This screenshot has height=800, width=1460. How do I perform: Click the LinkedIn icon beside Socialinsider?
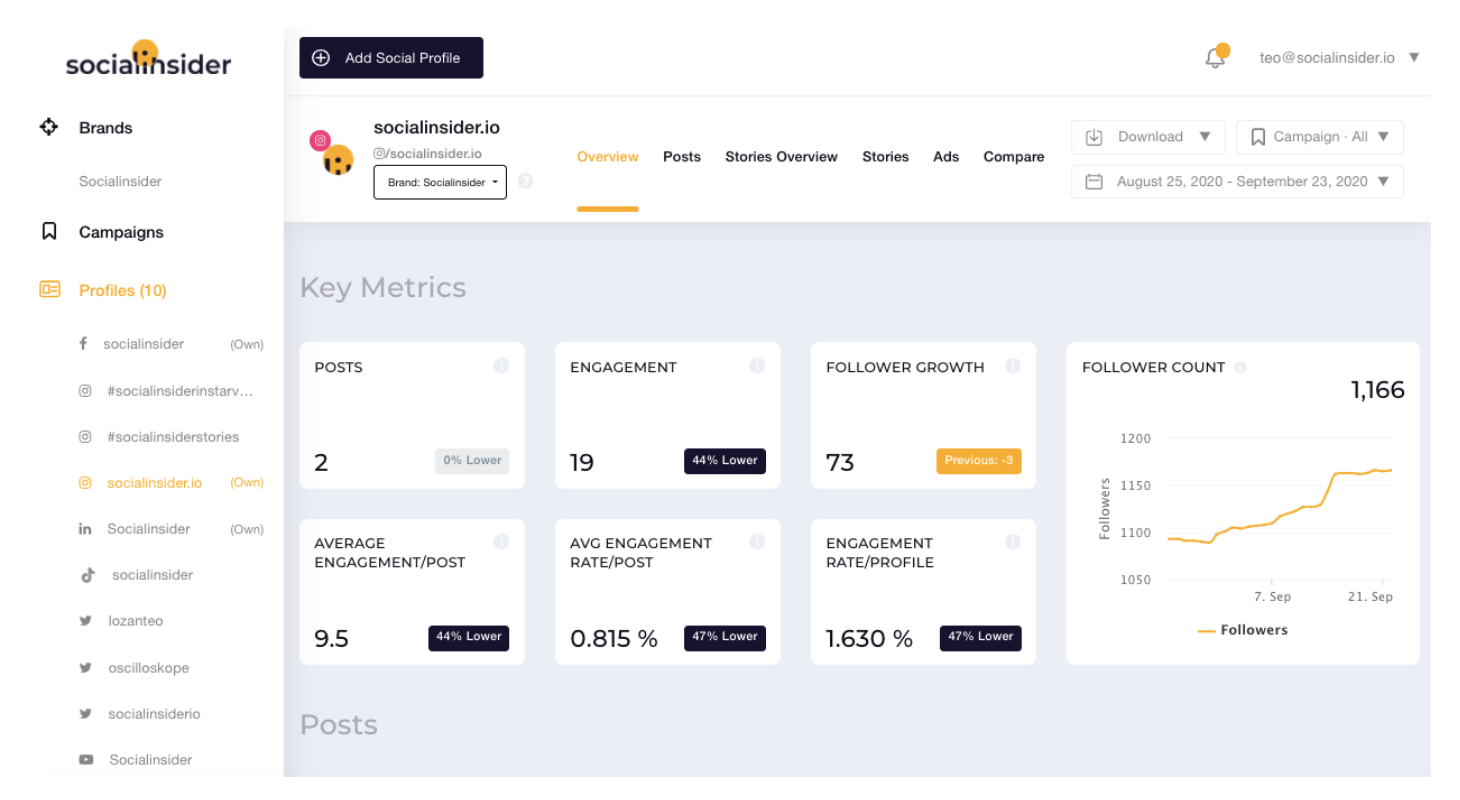(85, 529)
